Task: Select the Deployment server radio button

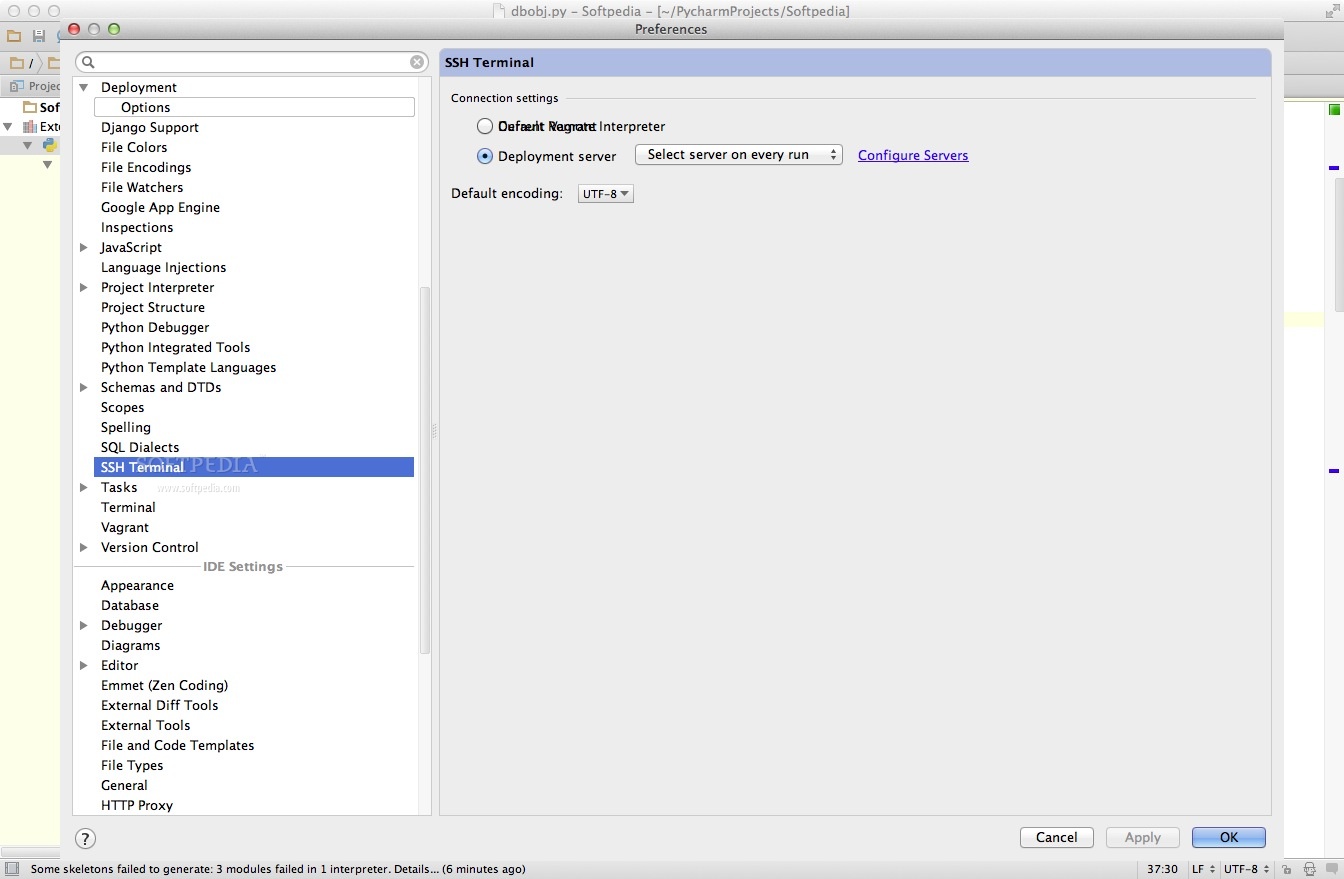Action: pos(485,156)
